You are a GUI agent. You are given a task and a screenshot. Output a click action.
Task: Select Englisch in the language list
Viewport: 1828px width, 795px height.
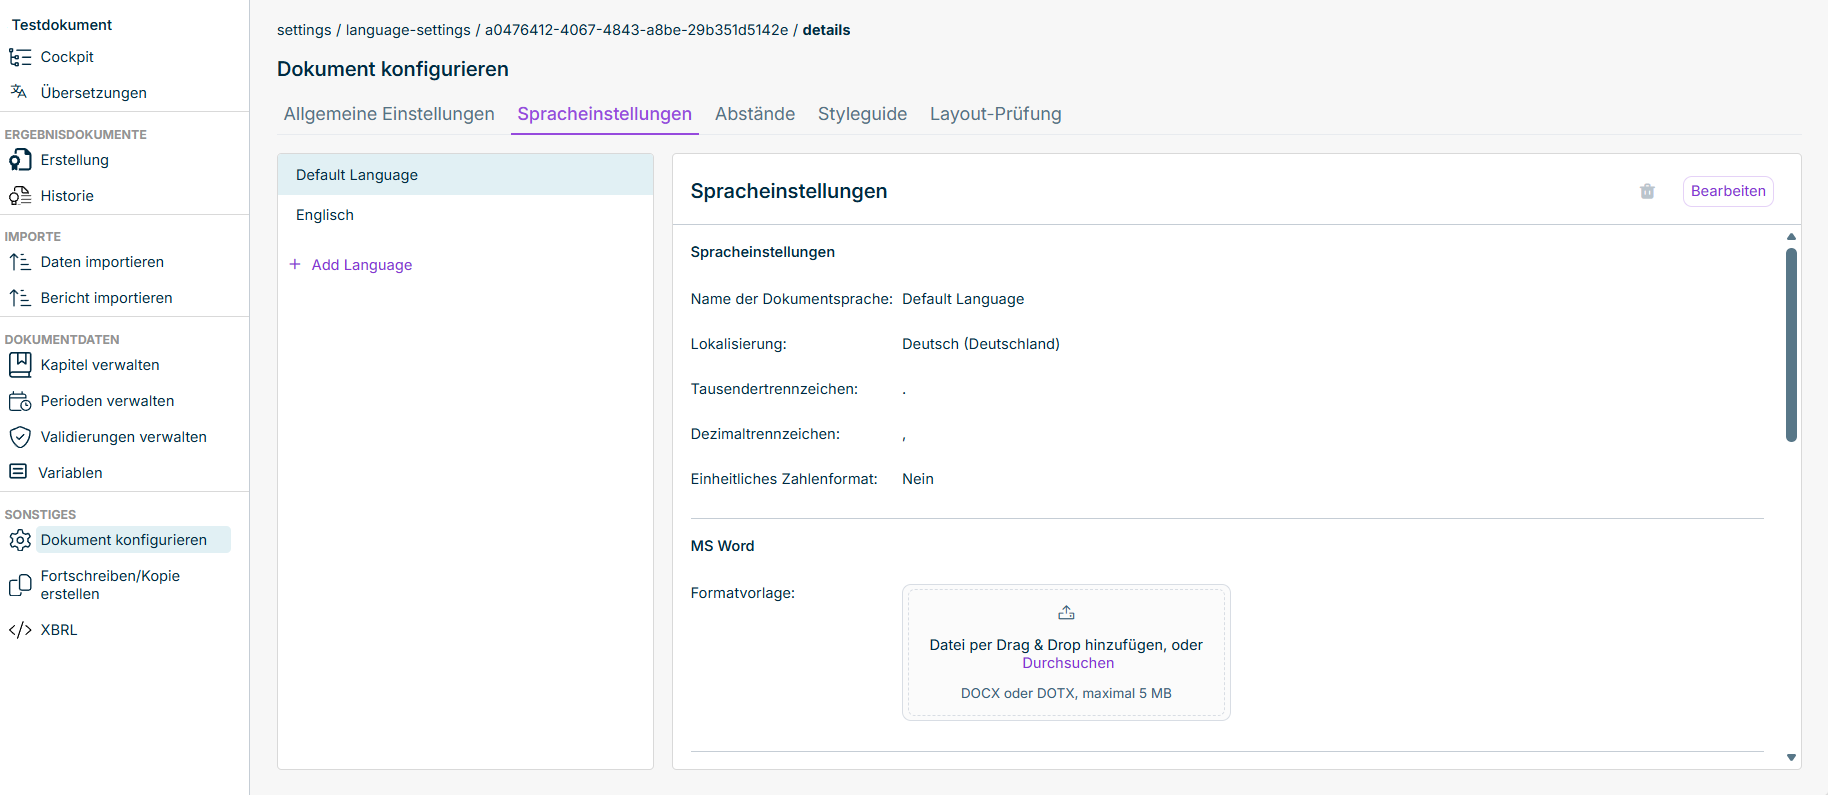(x=465, y=215)
